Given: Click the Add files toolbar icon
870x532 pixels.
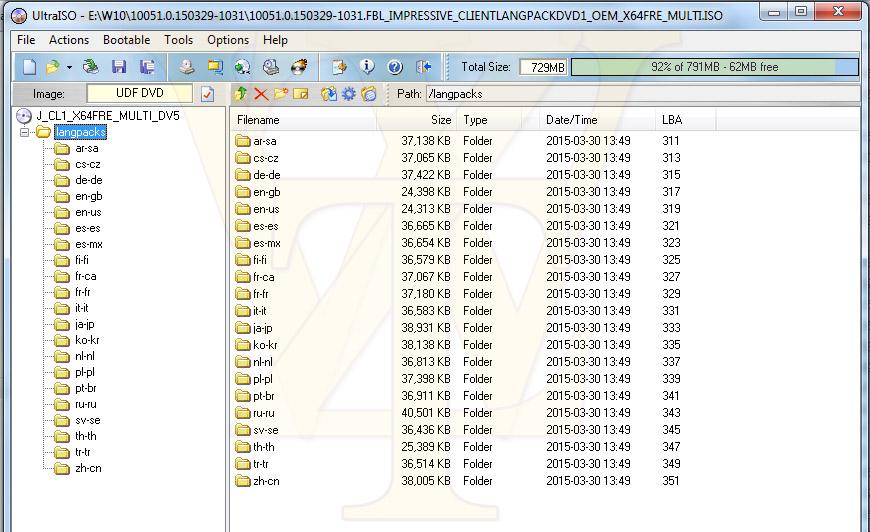Looking at the screenshot, I should (339, 67).
